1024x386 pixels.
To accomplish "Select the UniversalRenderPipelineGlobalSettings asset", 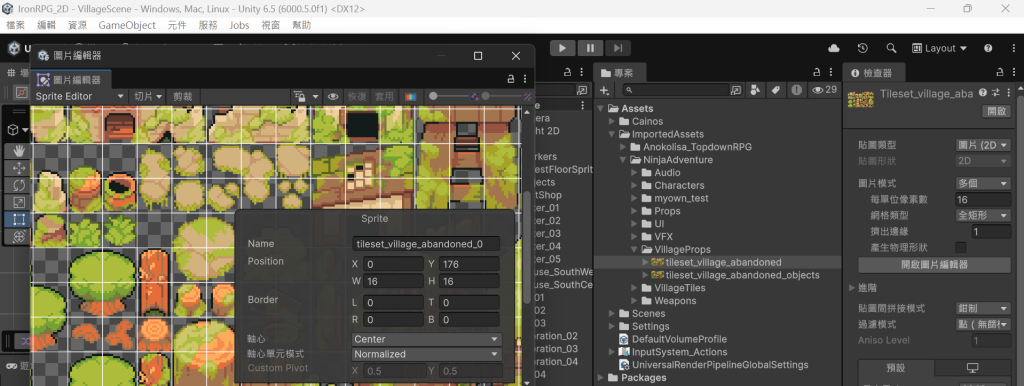I will point(720,364).
